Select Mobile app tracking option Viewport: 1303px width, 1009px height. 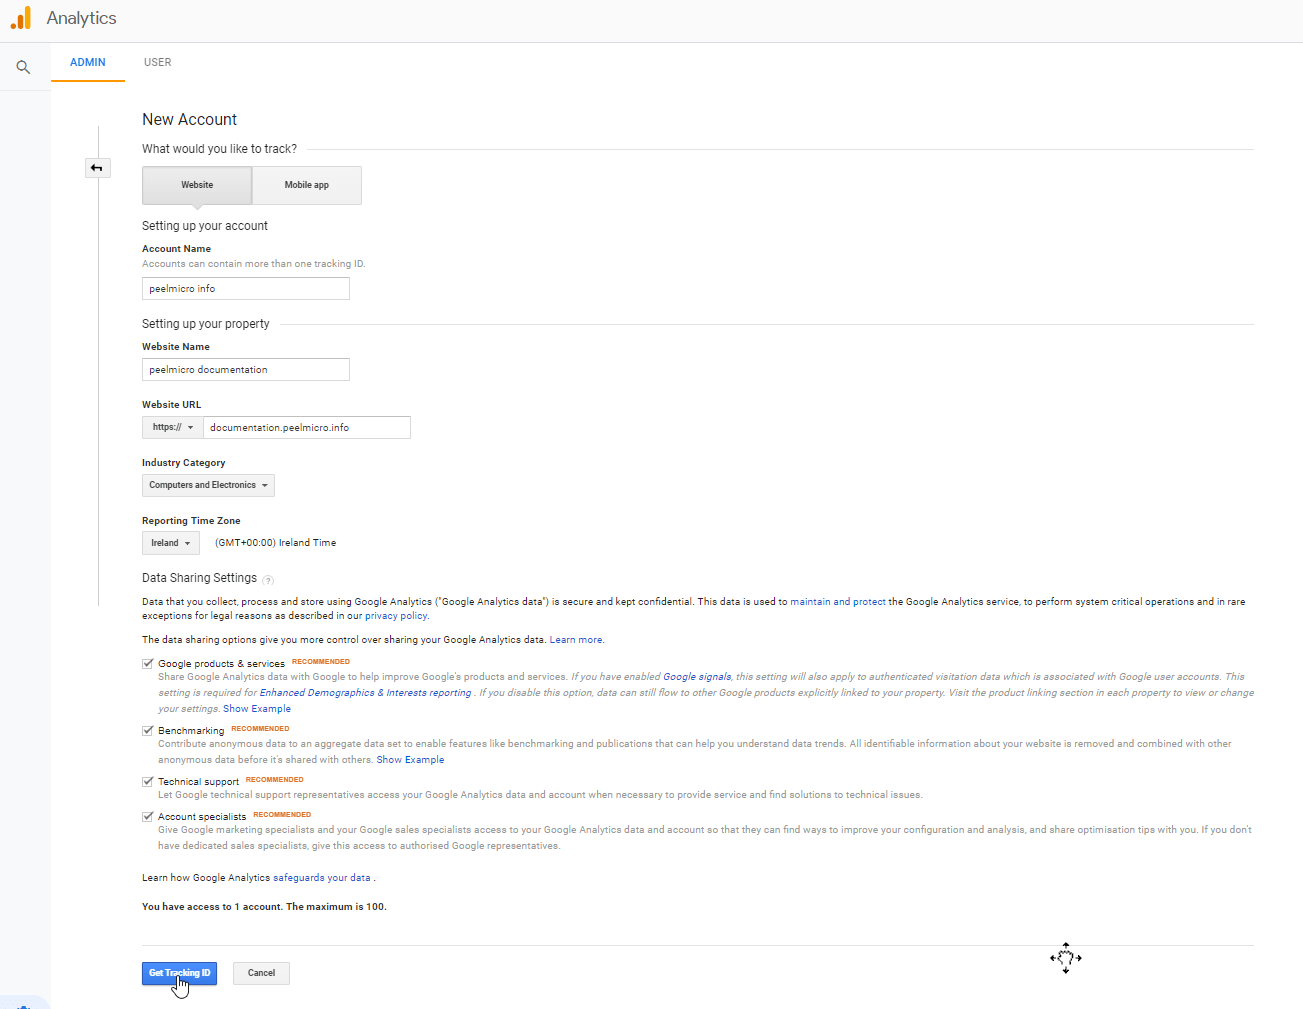click(x=307, y=185)
